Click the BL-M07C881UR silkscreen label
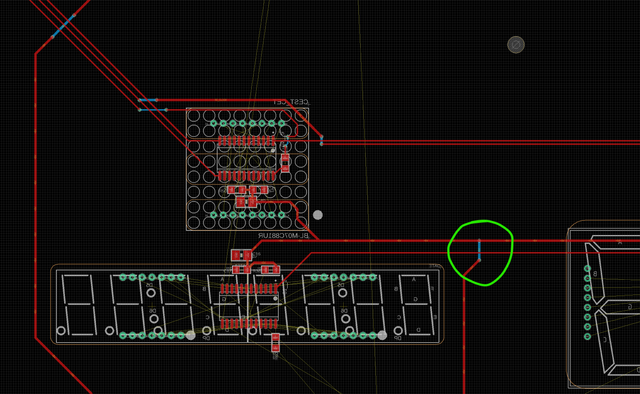 (284, 236)
